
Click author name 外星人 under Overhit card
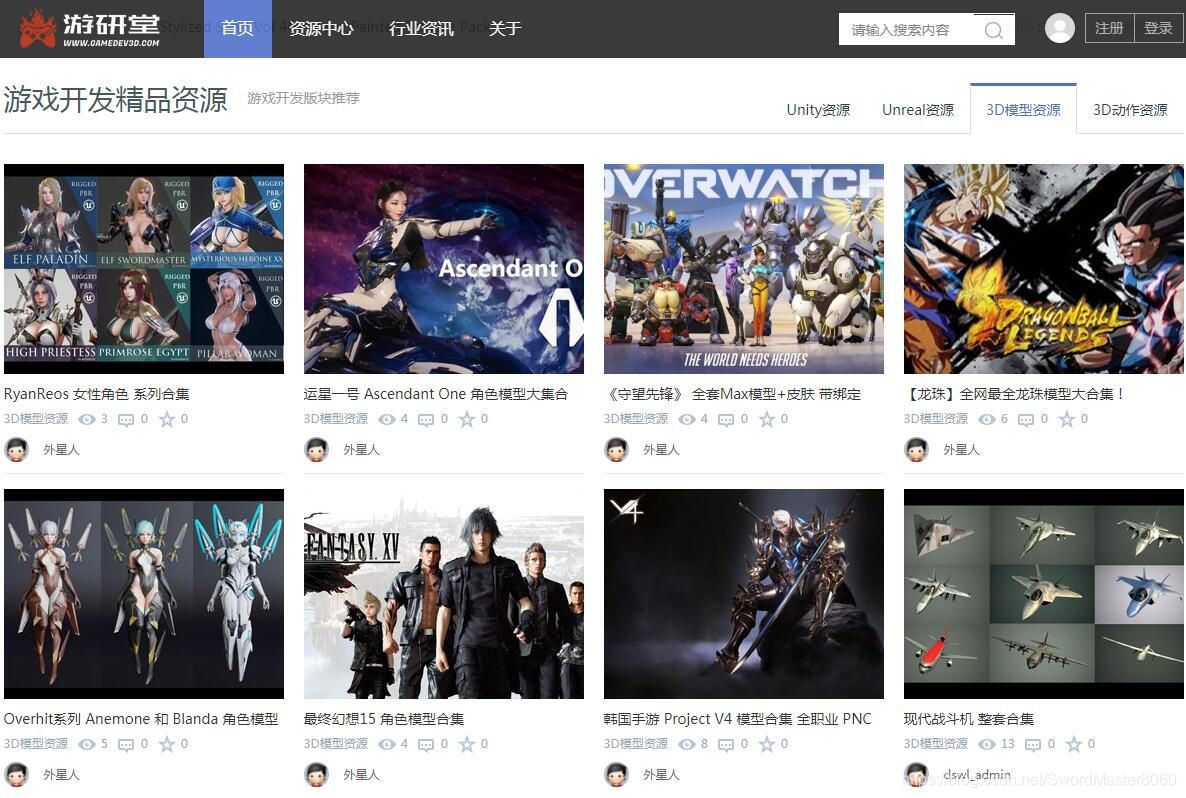(x=61, y=775)
